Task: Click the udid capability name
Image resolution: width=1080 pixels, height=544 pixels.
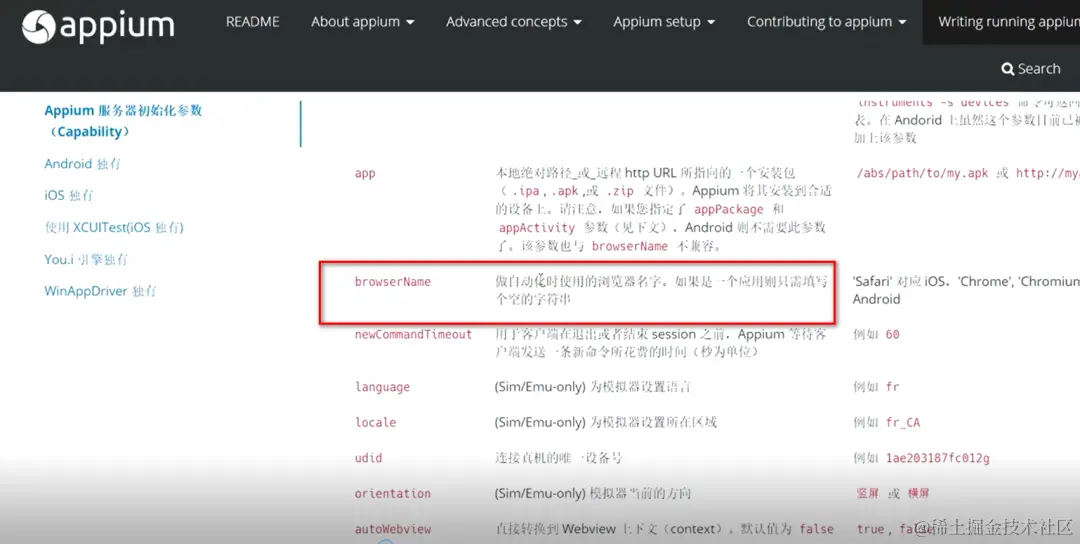Action: [368, 458]
